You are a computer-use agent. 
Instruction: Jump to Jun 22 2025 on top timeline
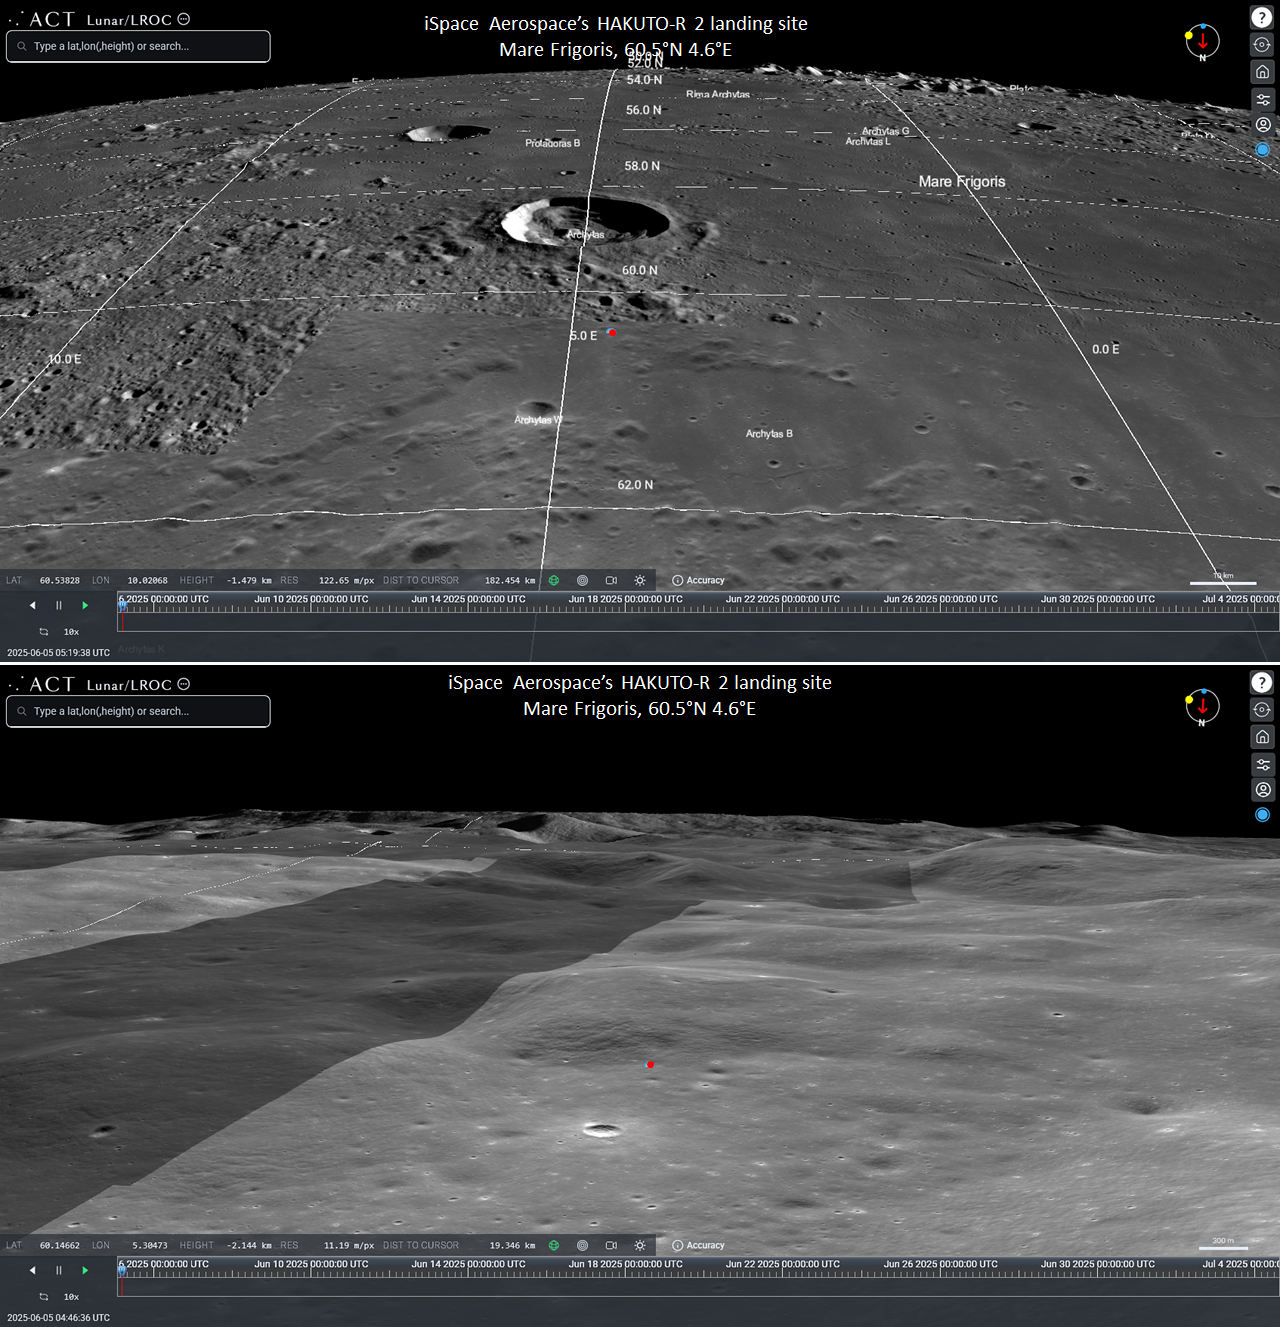[x=783, y=600]
